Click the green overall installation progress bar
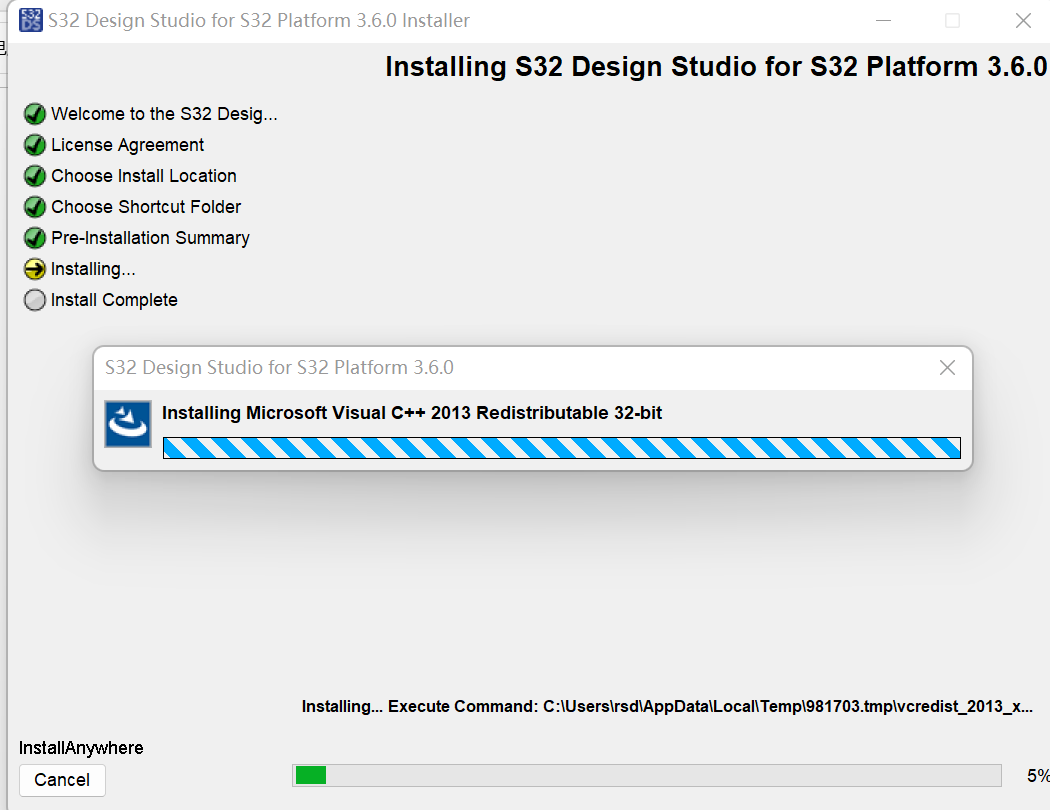The height and width of the screenshot is (810, 1050). [647, 775]
